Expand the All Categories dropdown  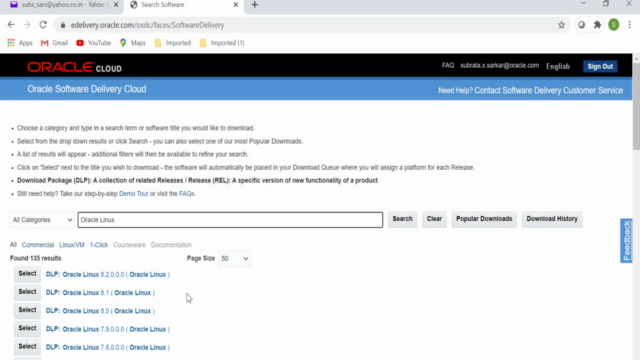[x=42, y=220]
